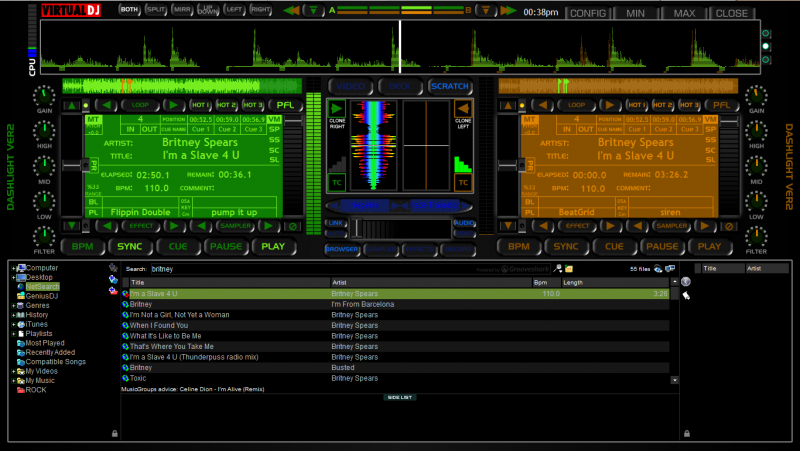Screen dimensions: 800x451
Task: Click left deck pitch up triangle
Action: tap(71, 105)
